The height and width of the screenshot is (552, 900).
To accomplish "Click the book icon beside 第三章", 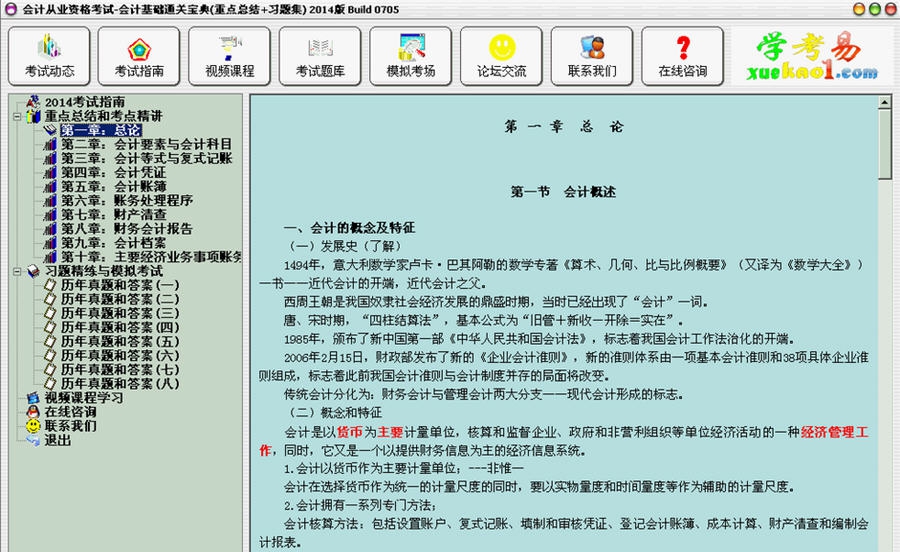I will tap(51, 158).
